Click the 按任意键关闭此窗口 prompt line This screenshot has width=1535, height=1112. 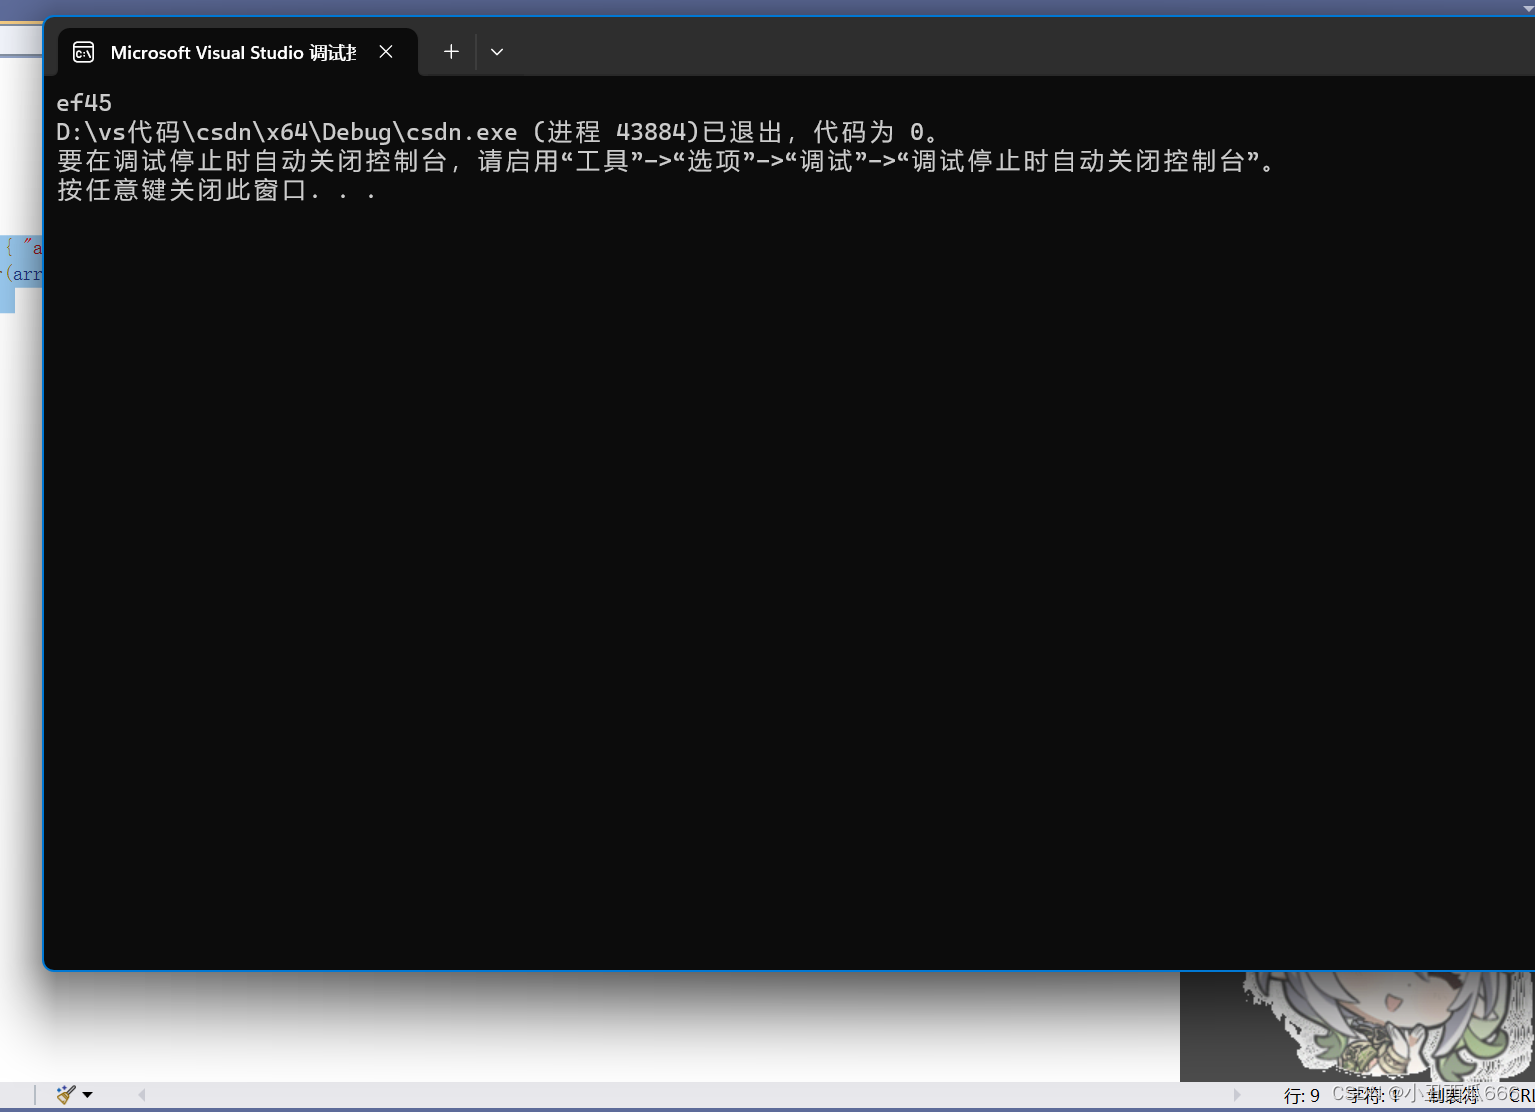tap(216, 190)
